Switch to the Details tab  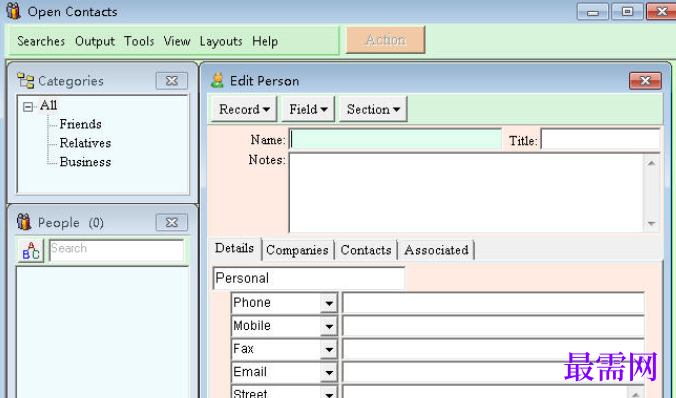coord(234,248)
